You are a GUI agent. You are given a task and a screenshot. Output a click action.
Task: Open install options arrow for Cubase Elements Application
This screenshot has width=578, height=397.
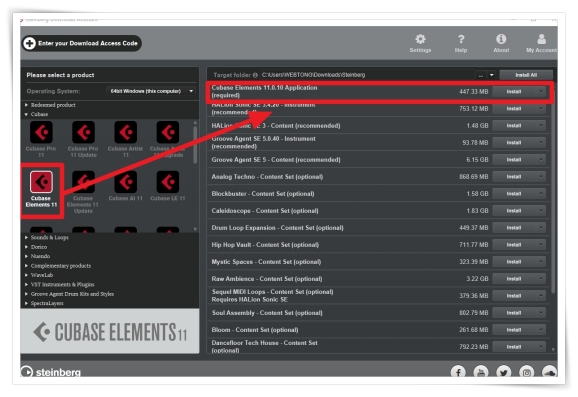541,91
